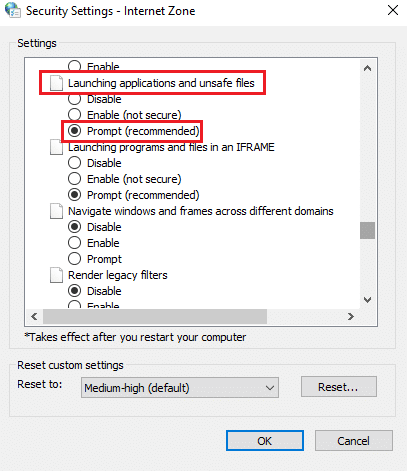This screenshot has width=407, height=471.
Task: Click the scroll up arrow in settings list
Action: click(367, 68)
